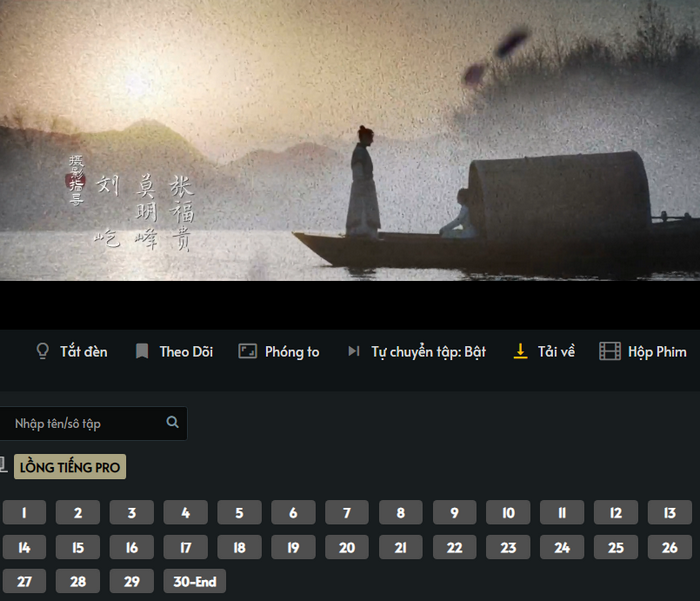The width and height of the screenshot is (700, 601).
Task: Open episode 15
Action: [78, 547]
